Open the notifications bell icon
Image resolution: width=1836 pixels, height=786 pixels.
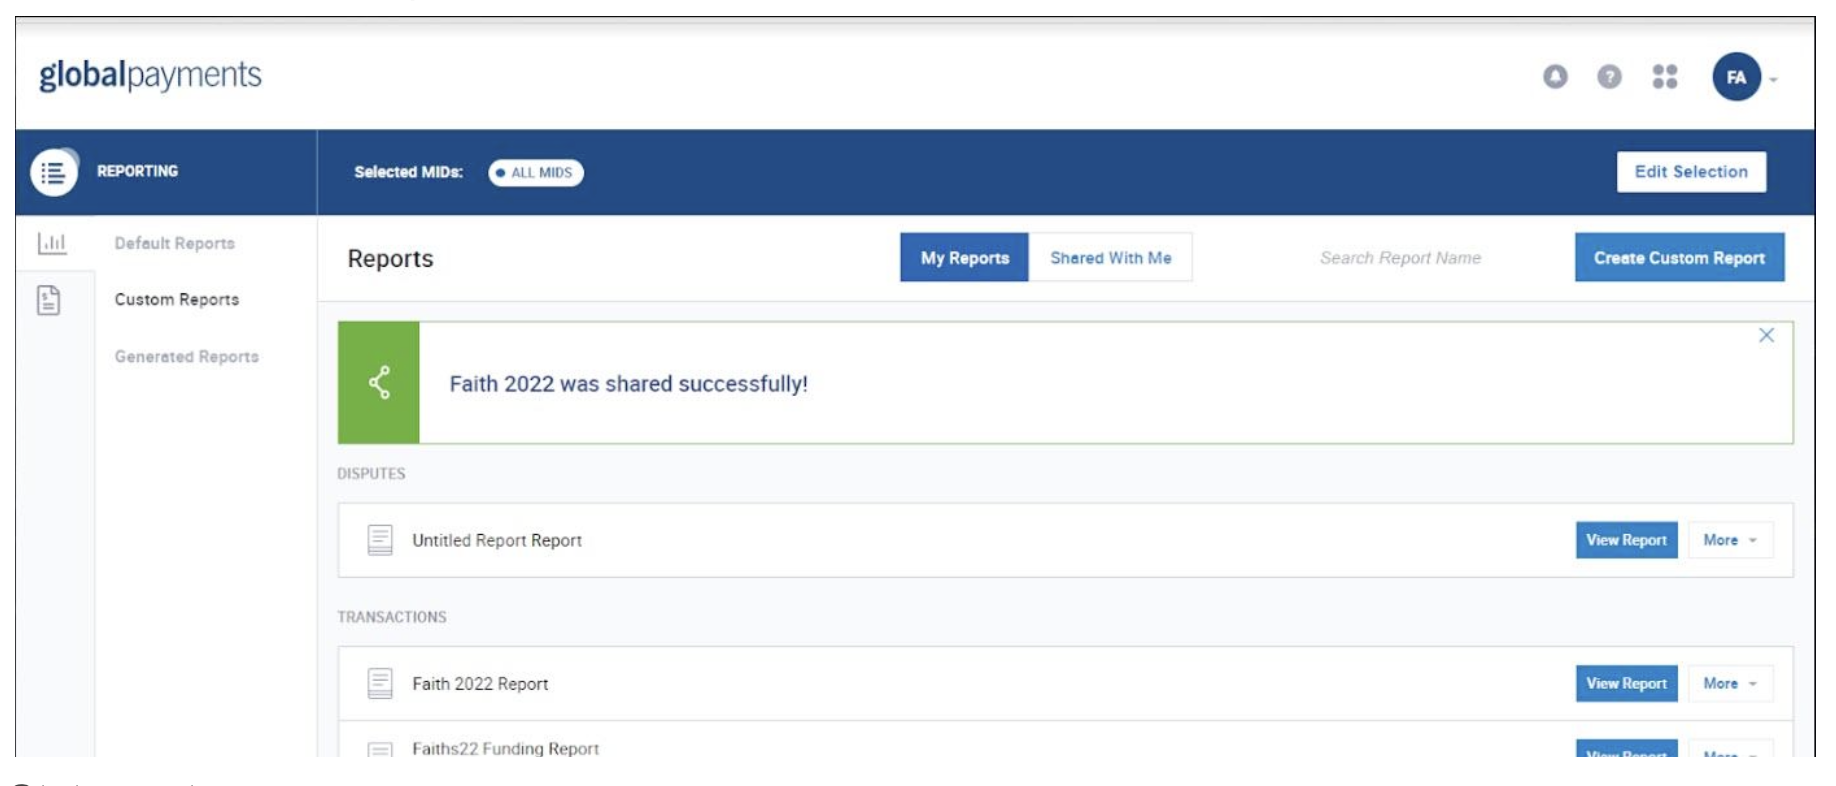point(1555,77)
